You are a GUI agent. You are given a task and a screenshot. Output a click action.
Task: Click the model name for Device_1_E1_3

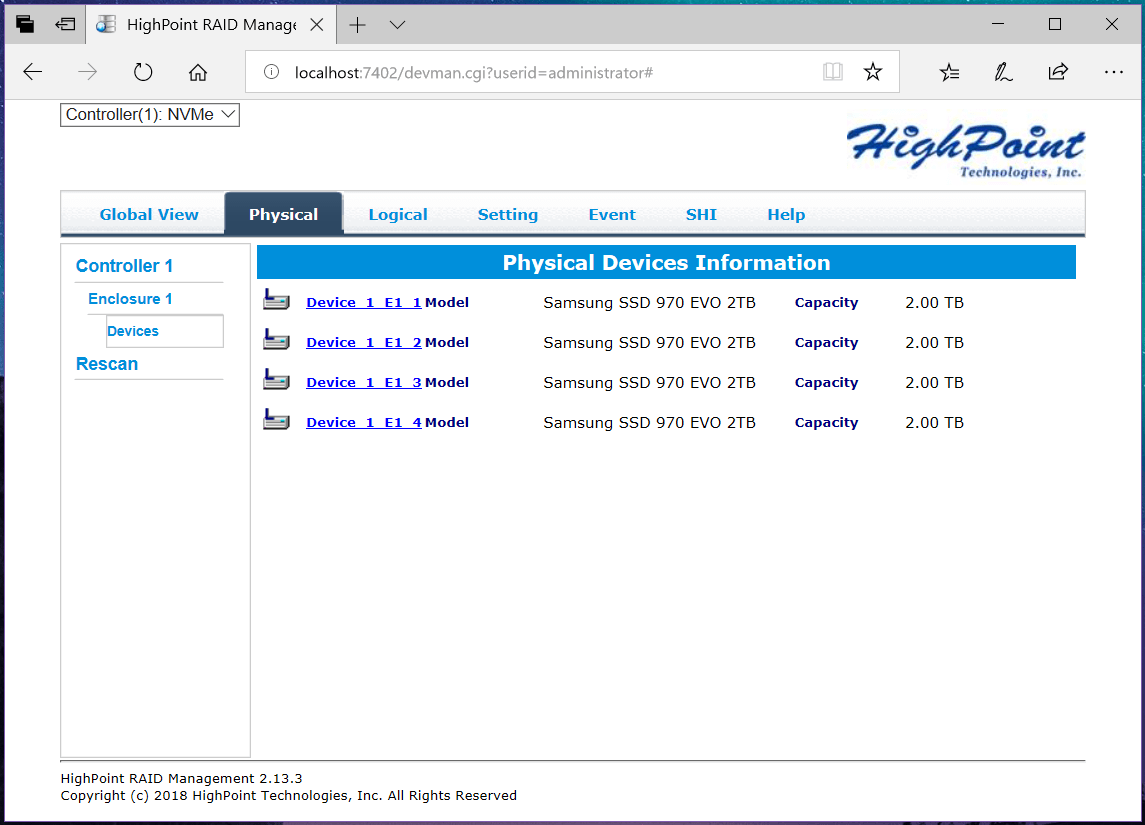pyautogui.click(x=649, y=383)
